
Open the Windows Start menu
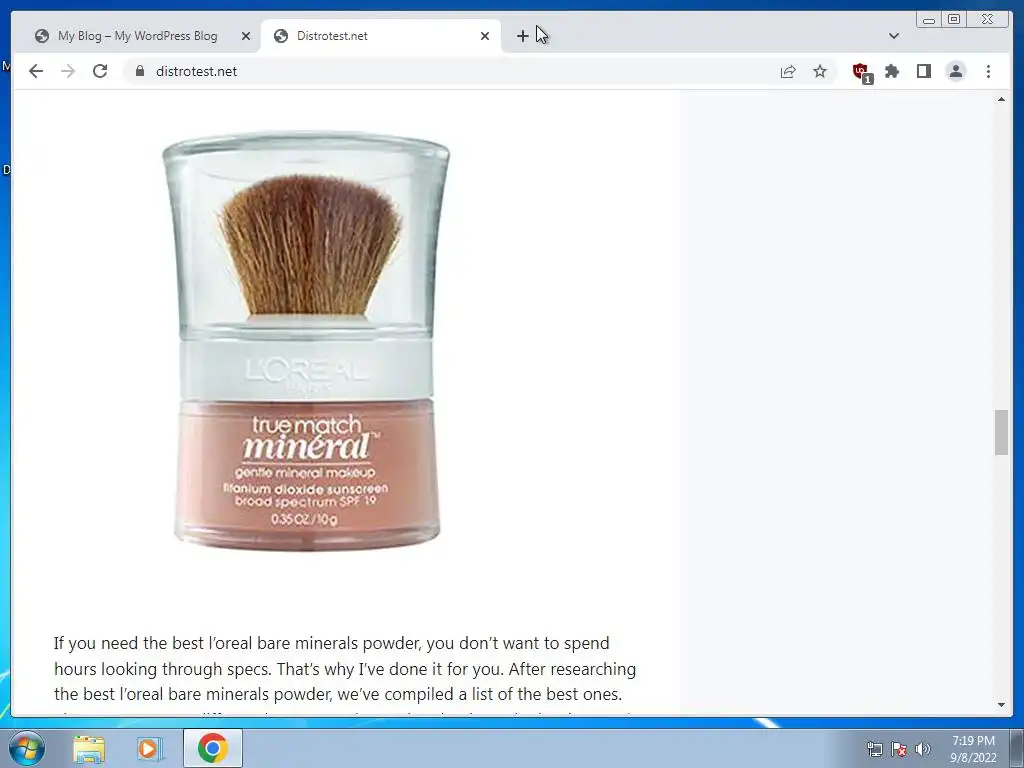coord(26,748)
